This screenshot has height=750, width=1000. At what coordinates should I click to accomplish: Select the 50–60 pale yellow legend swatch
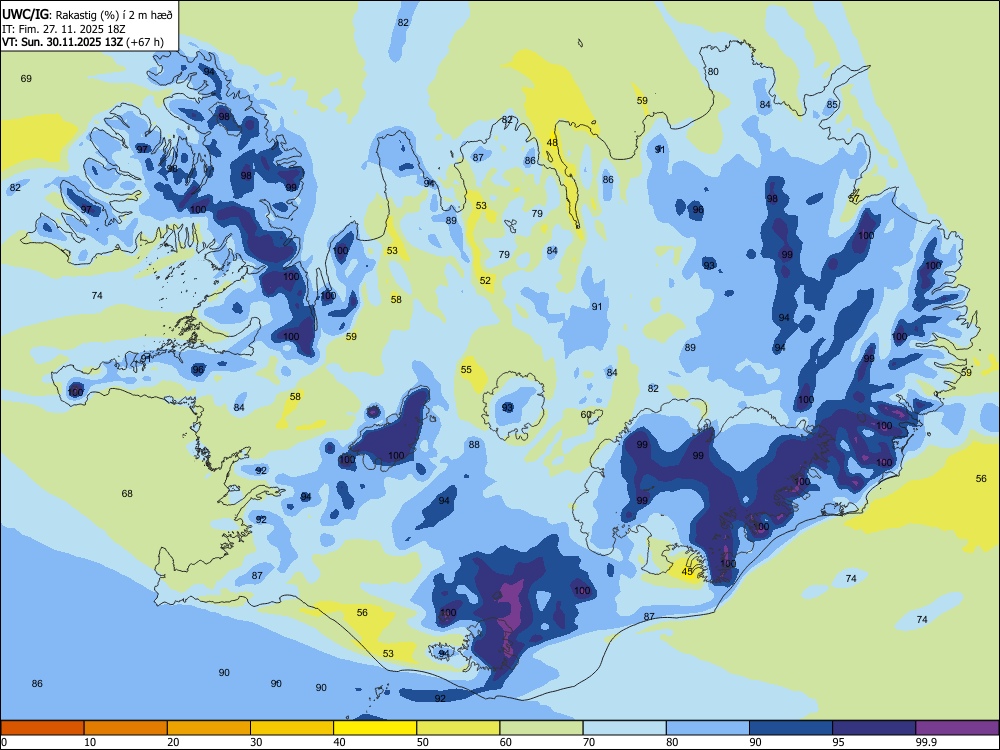[x=458, y=728]
